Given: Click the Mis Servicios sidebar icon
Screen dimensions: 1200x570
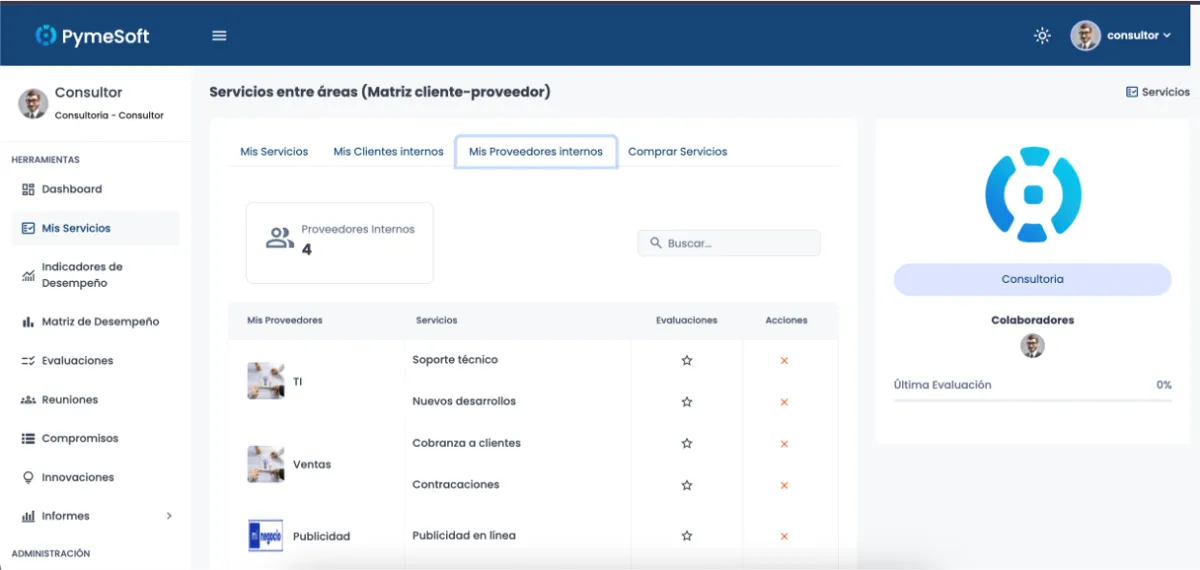Looking at the screenshot, I should tap(28, 228).
